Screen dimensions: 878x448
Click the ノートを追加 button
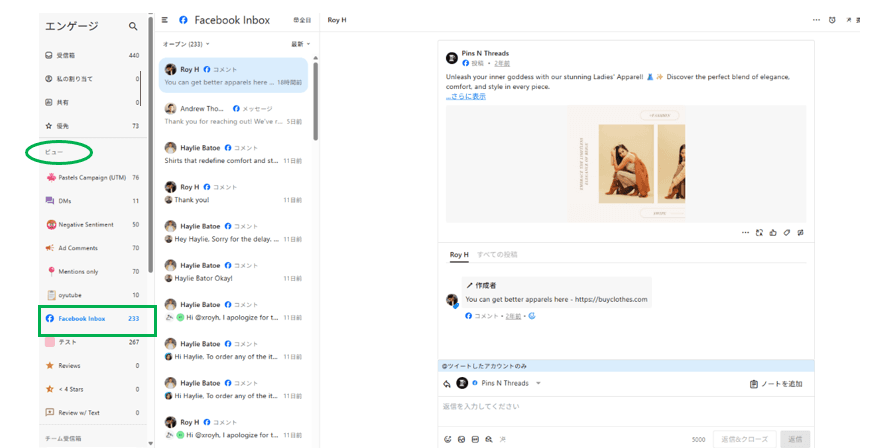pos(776,383)
